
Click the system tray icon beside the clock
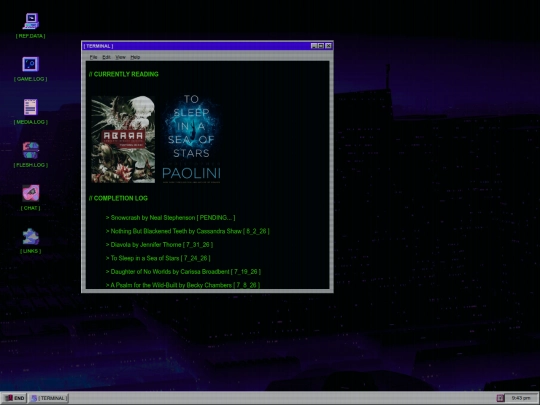[500, 398]
